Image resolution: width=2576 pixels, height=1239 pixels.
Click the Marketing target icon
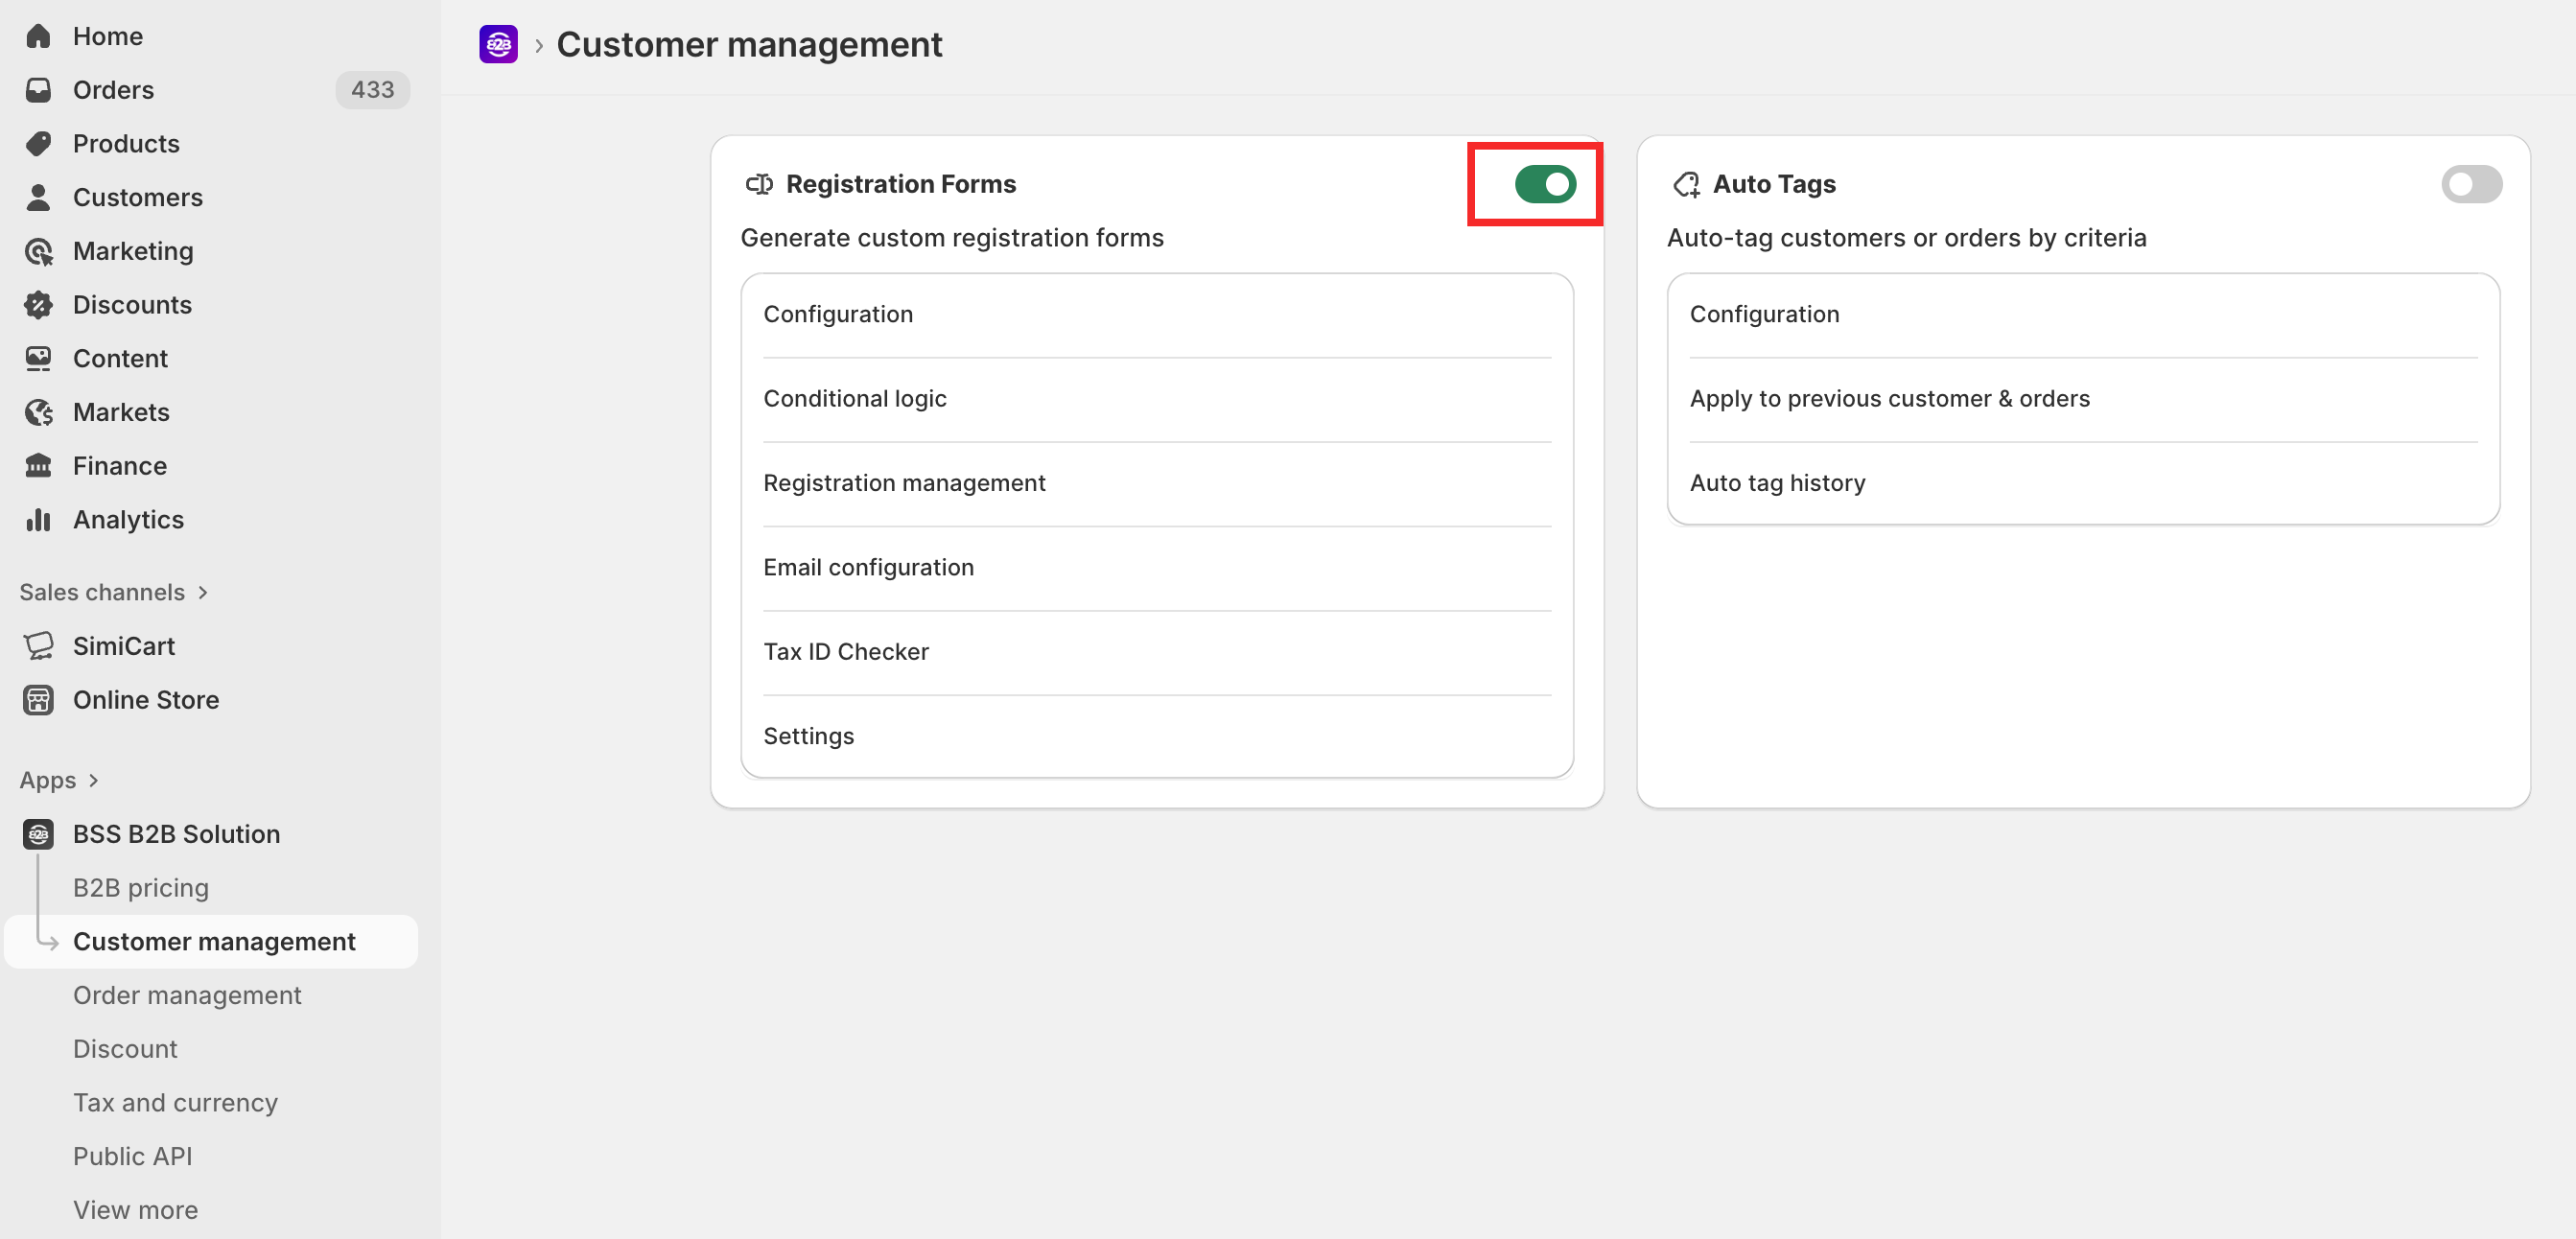tap(38, 251)
